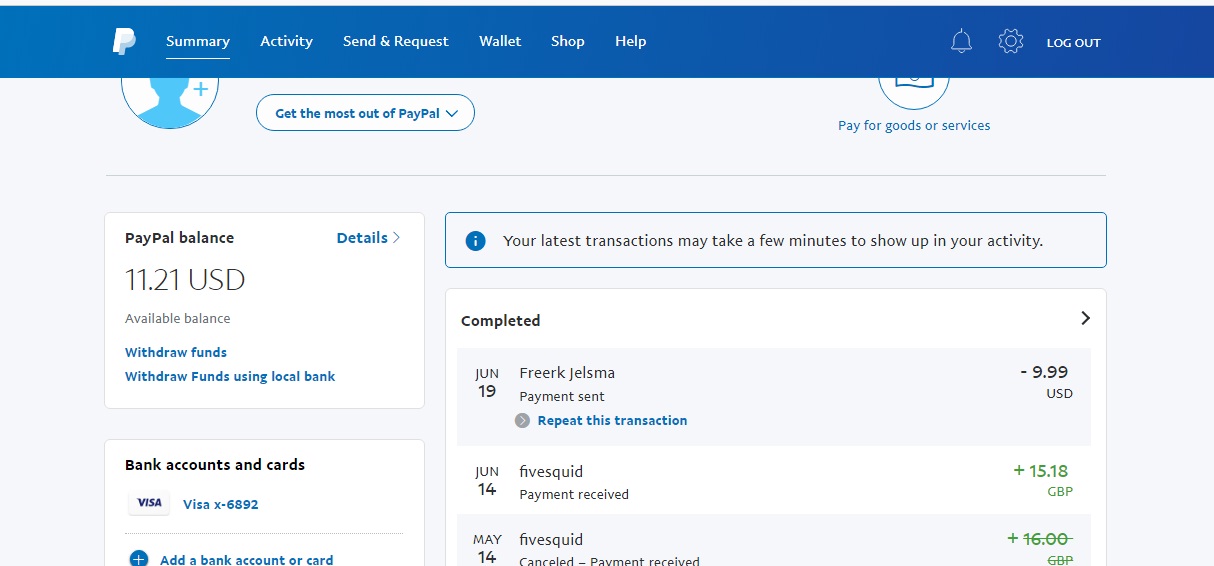Click the Withdraw funds link
The height and width of the screenshot is (566, 1214).
point(176,352)
